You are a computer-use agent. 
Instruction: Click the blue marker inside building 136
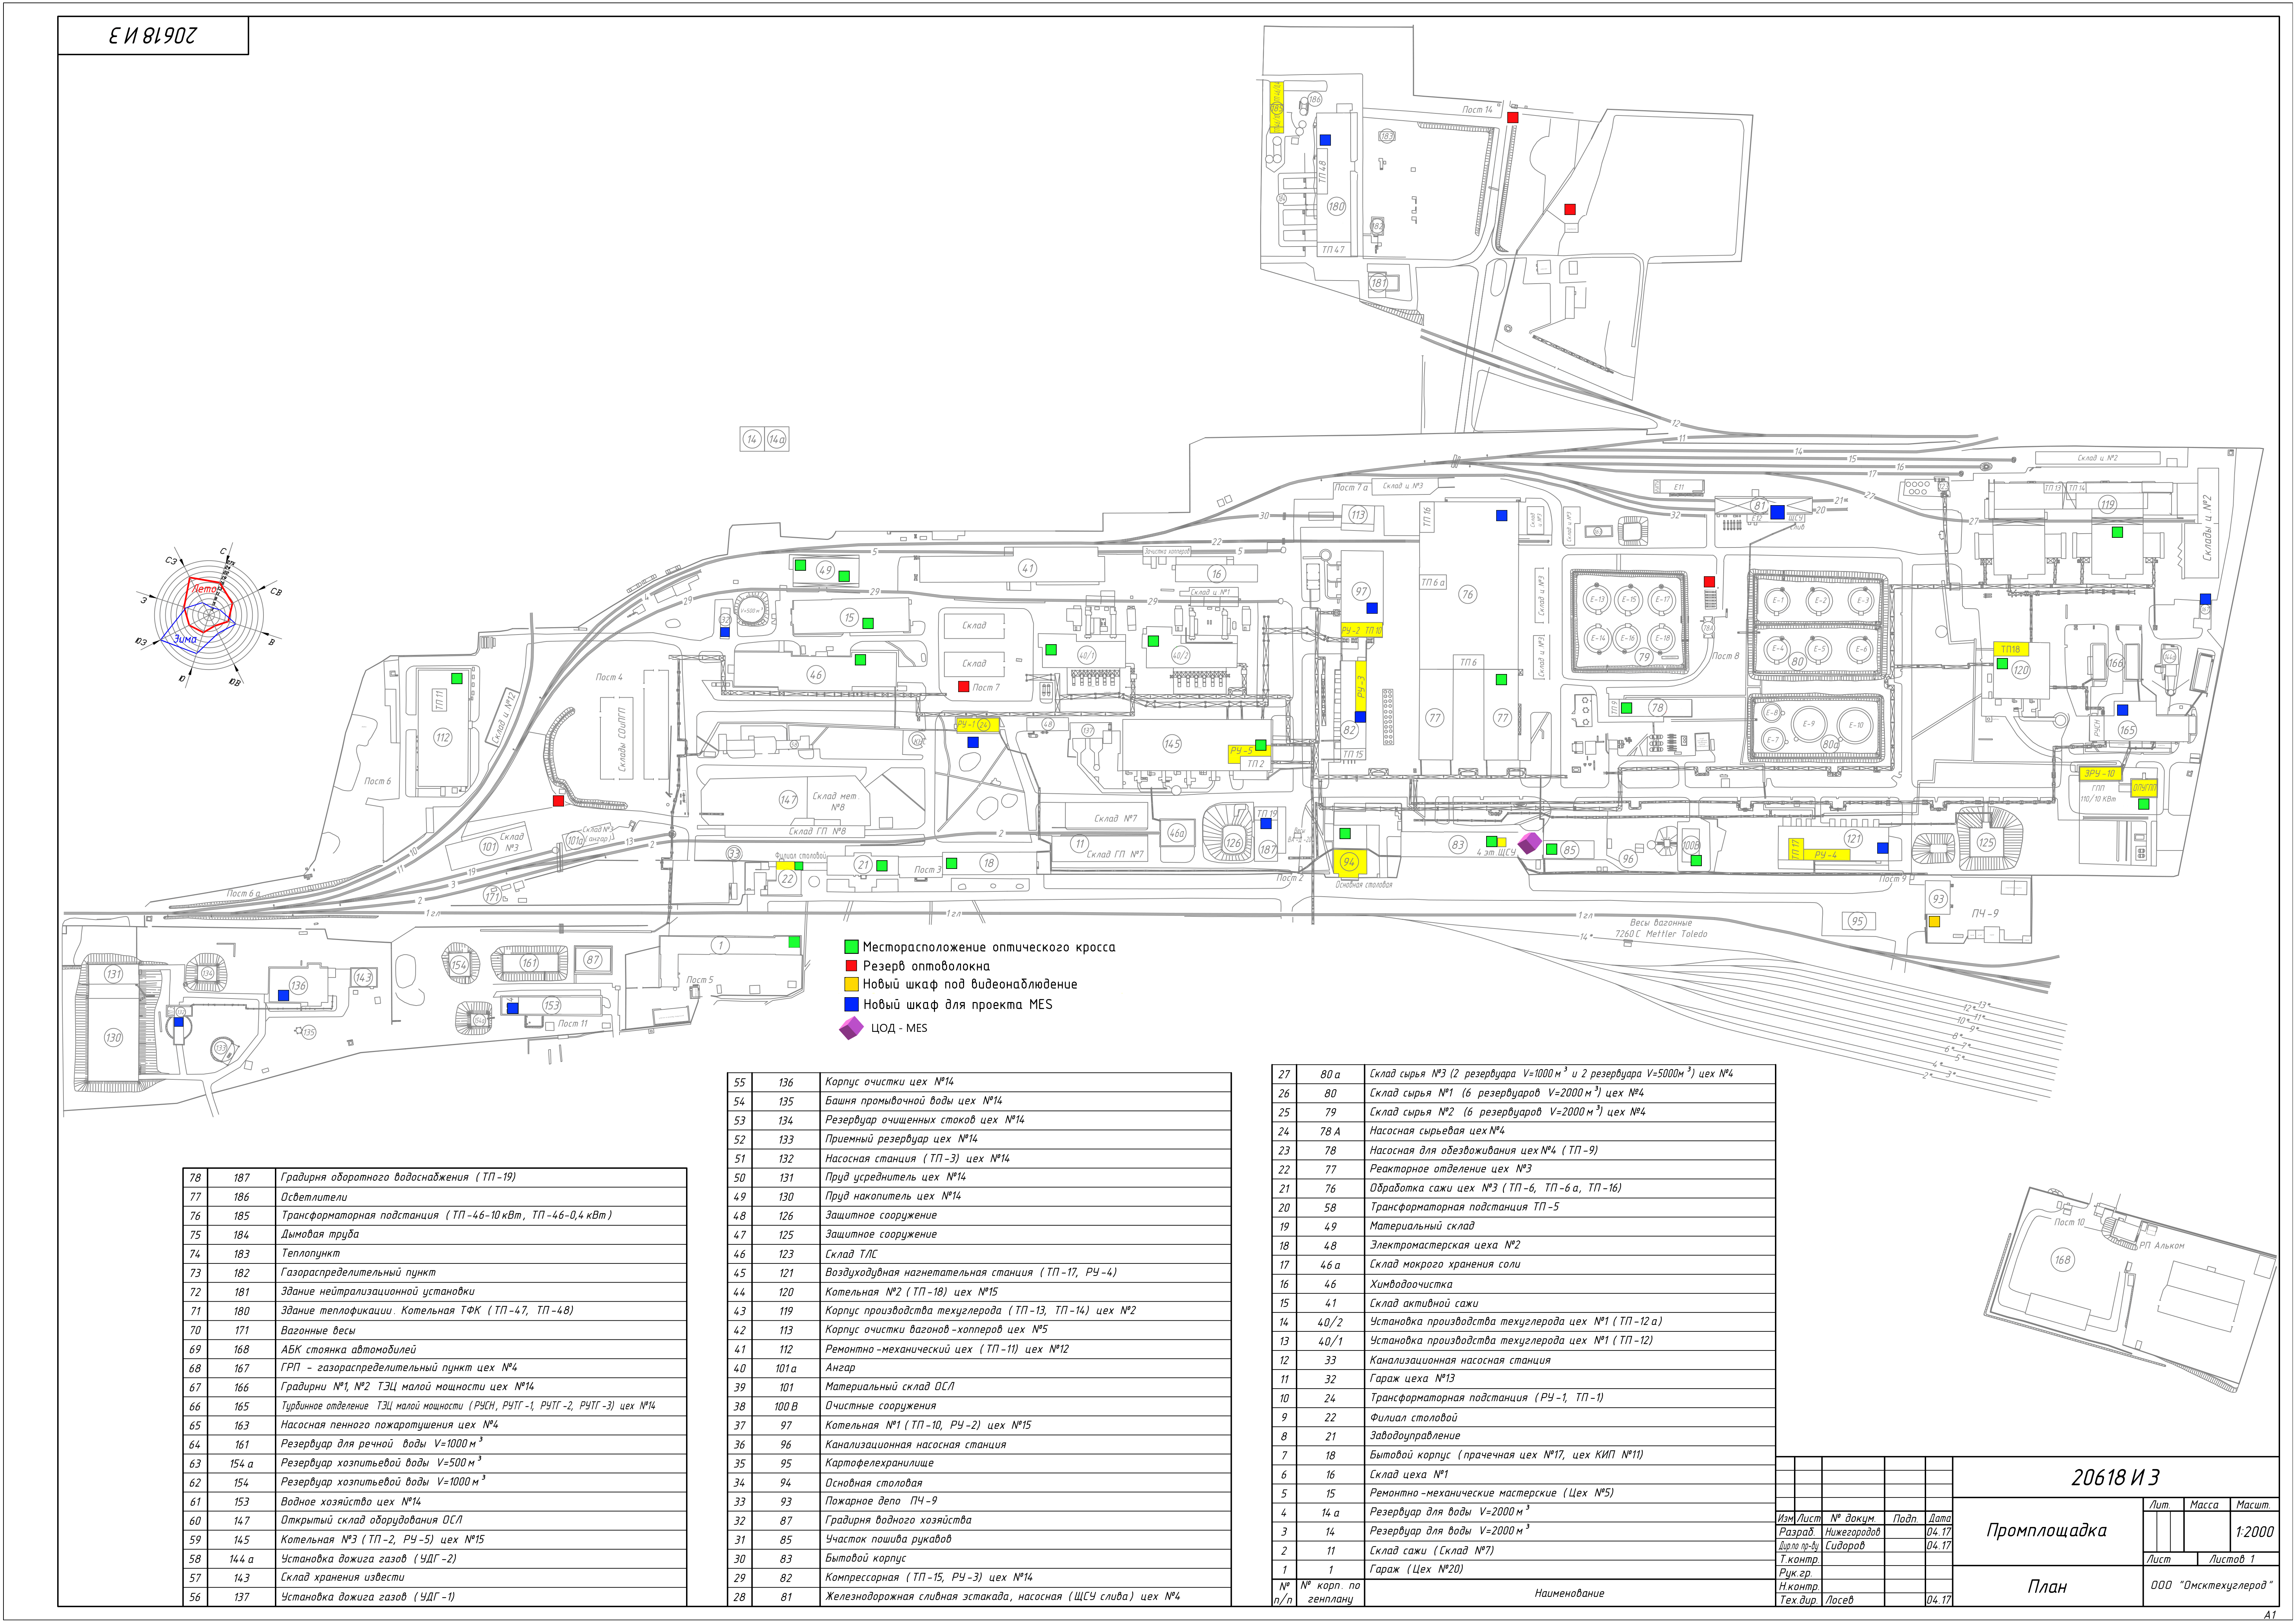coord(284,996)
